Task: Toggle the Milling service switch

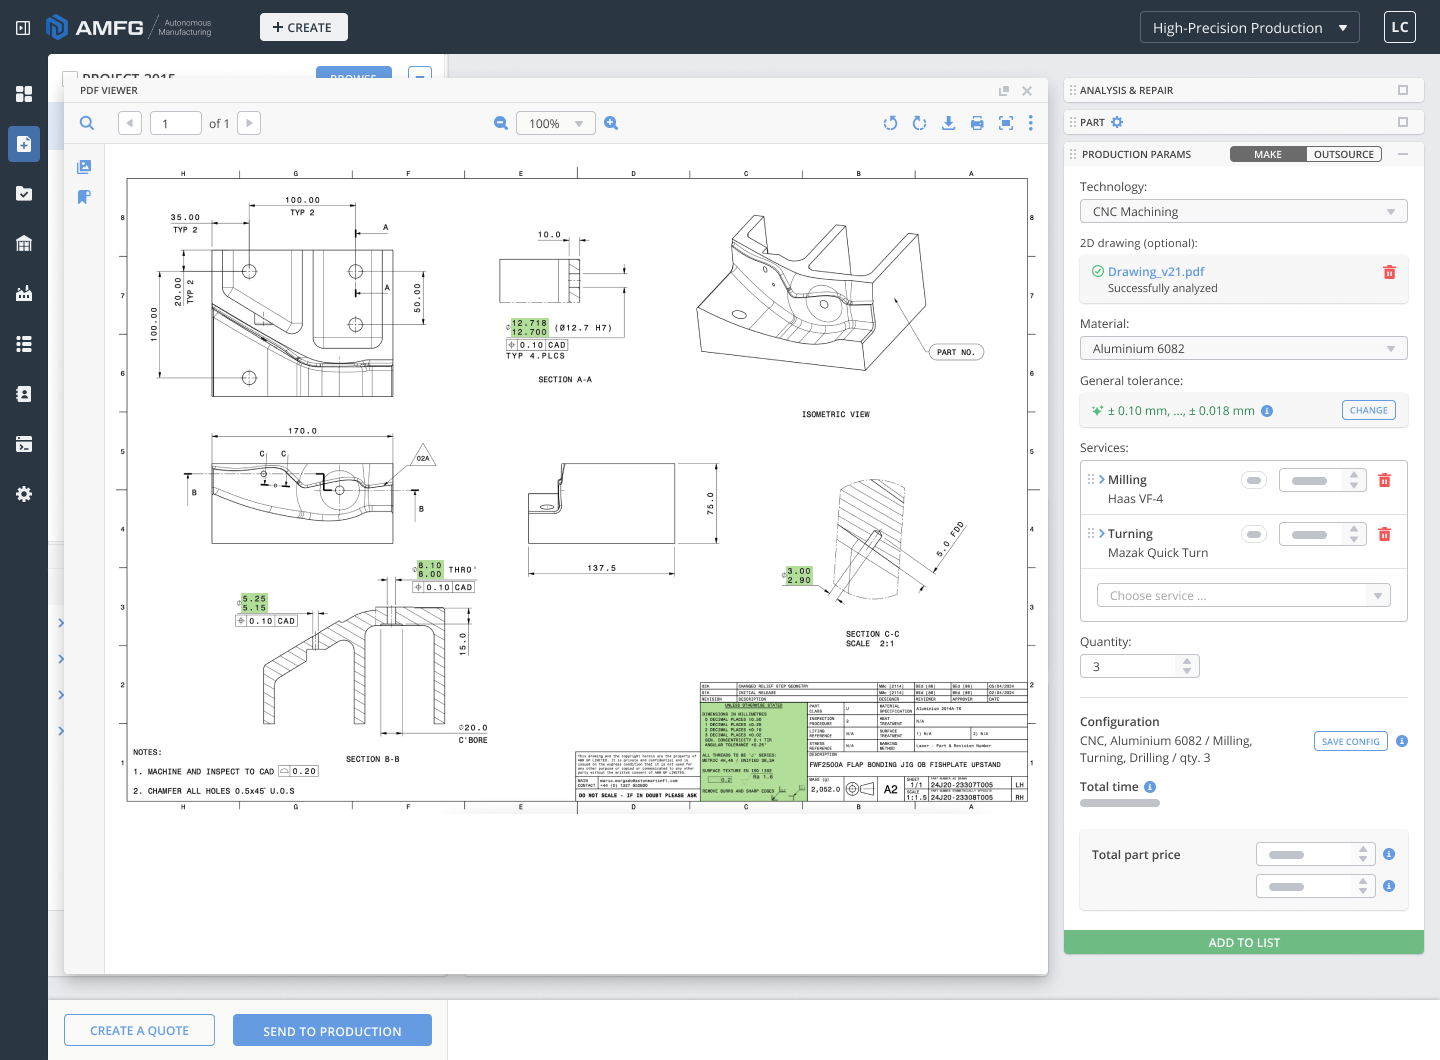Action: click(x=1254, y=480)
